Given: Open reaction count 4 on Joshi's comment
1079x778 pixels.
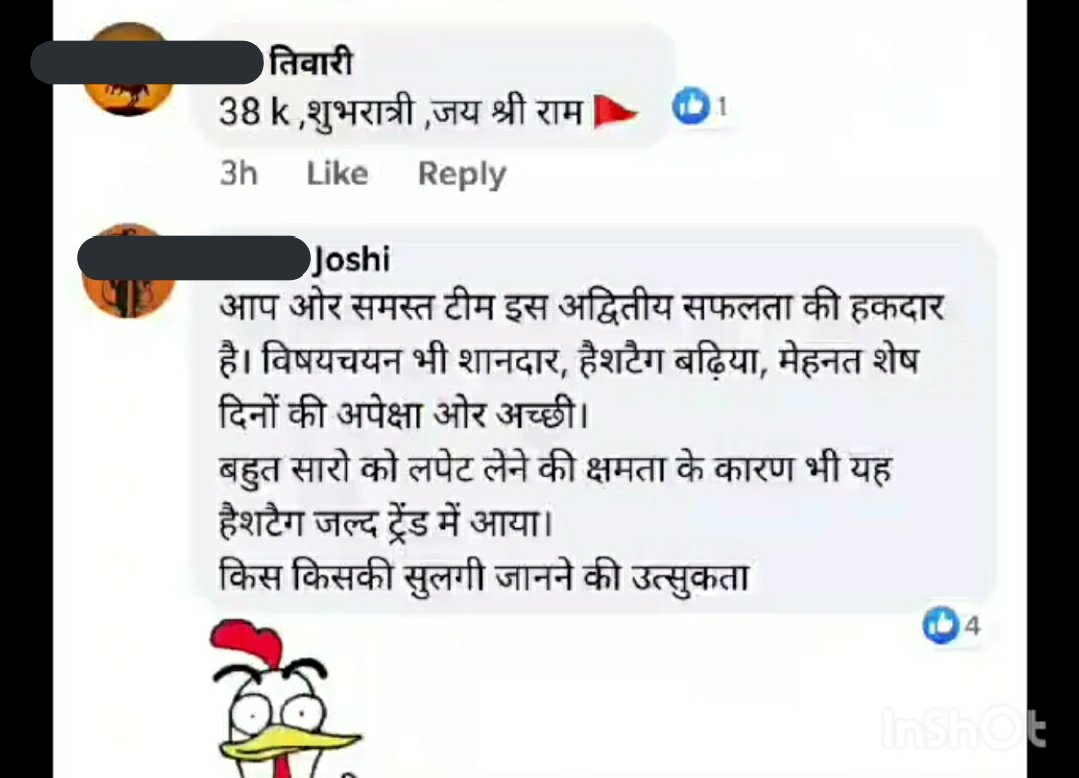Looking at the screenshot, I should point(972,626).
